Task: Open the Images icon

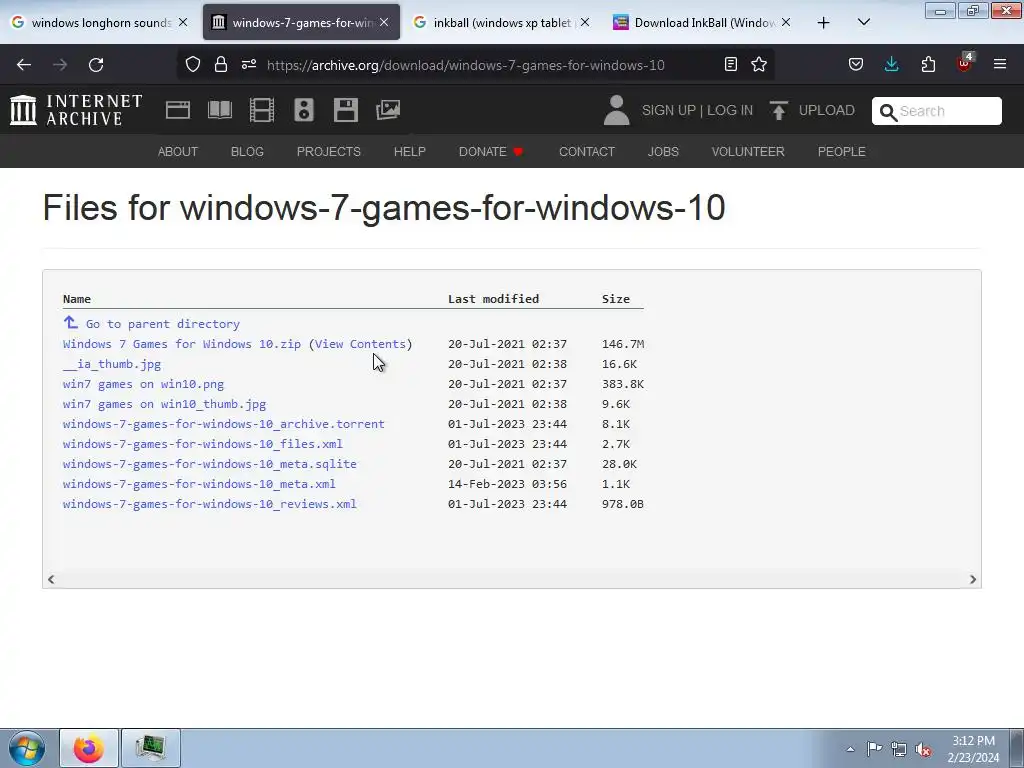Action: [x=388, y=110]
